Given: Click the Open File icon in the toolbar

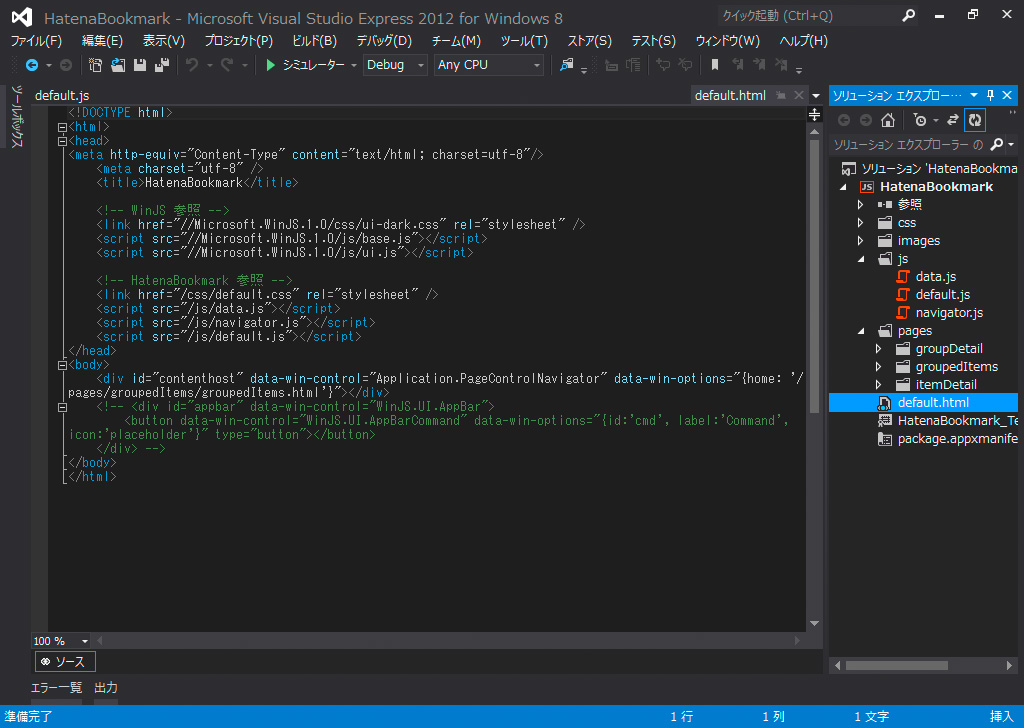Looking at the screenshot, I should coord(118,65).
